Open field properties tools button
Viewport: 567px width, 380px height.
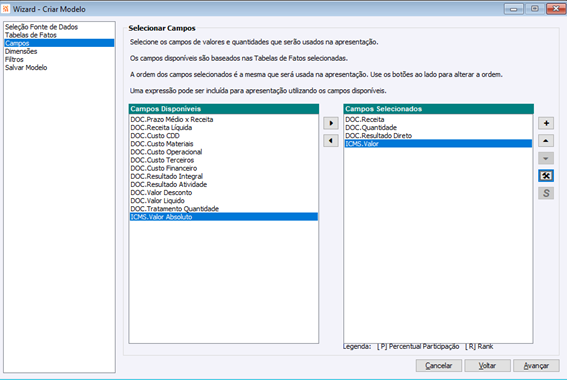546,176
